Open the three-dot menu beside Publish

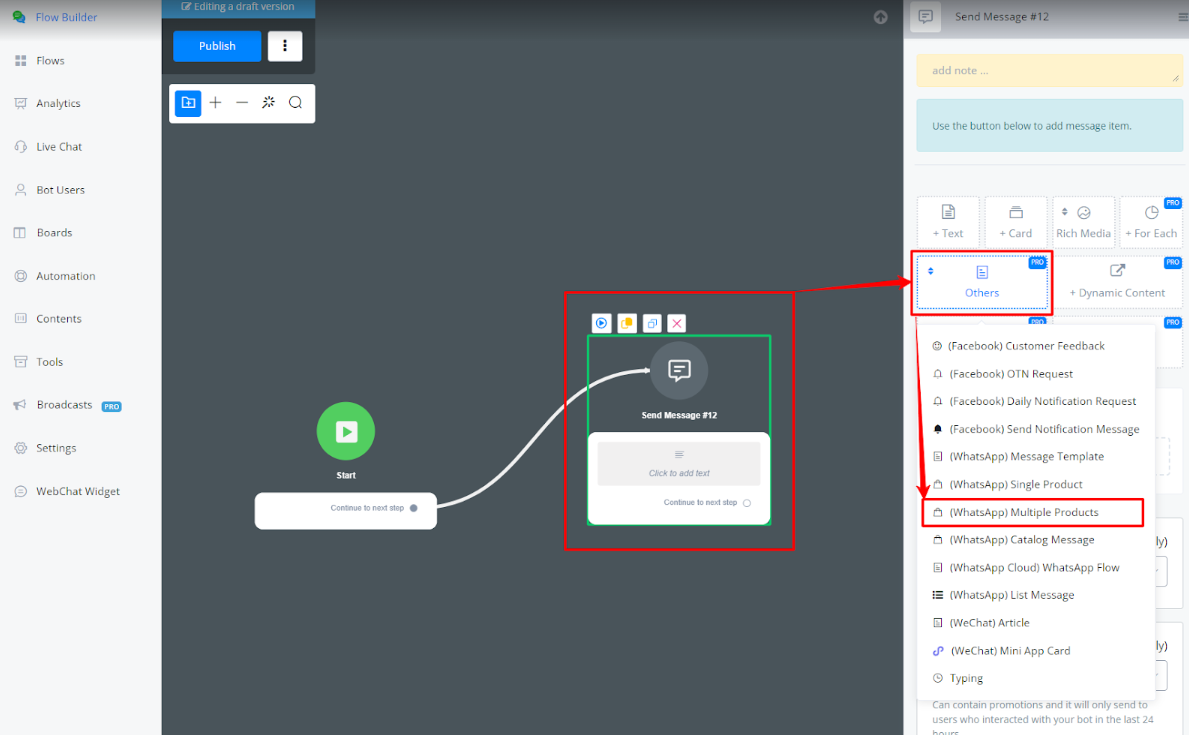pyautogui.click(x=285, y=46)
